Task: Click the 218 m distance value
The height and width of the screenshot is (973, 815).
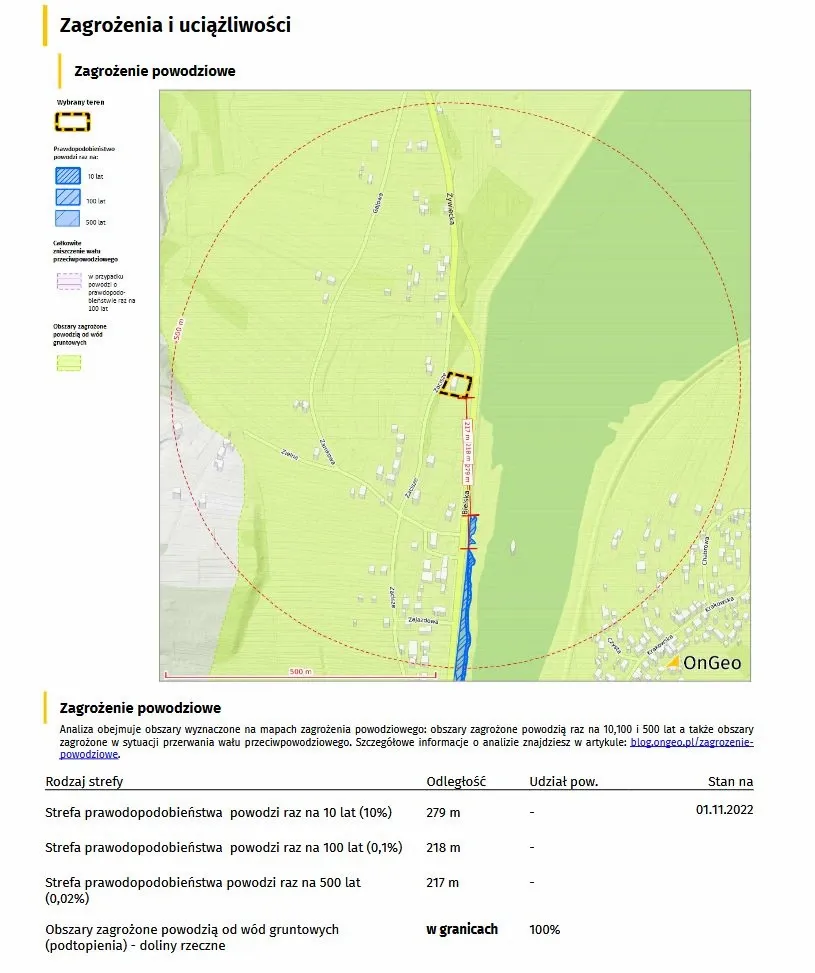Action: [x=443, y=847]
